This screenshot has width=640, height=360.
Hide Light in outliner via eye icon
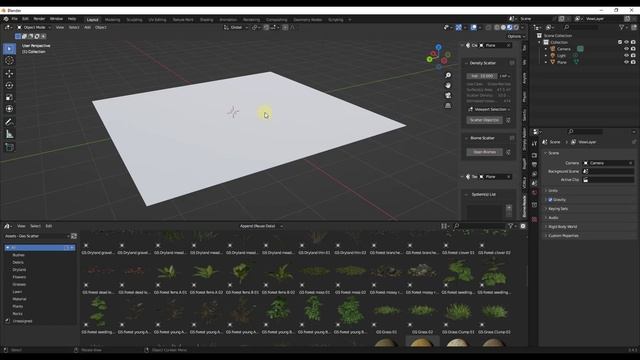[626, 56]
